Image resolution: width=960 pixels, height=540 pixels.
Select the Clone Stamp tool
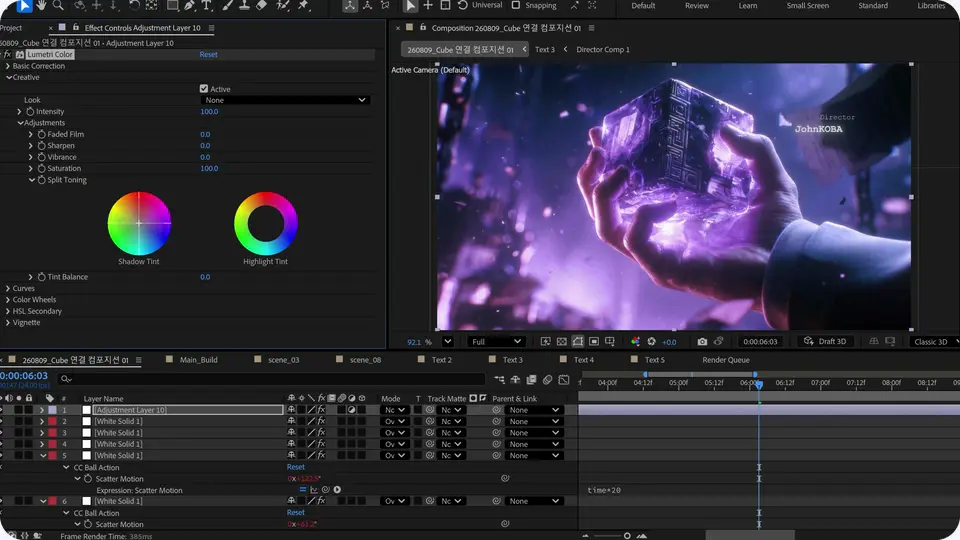(x=244, y=6)
